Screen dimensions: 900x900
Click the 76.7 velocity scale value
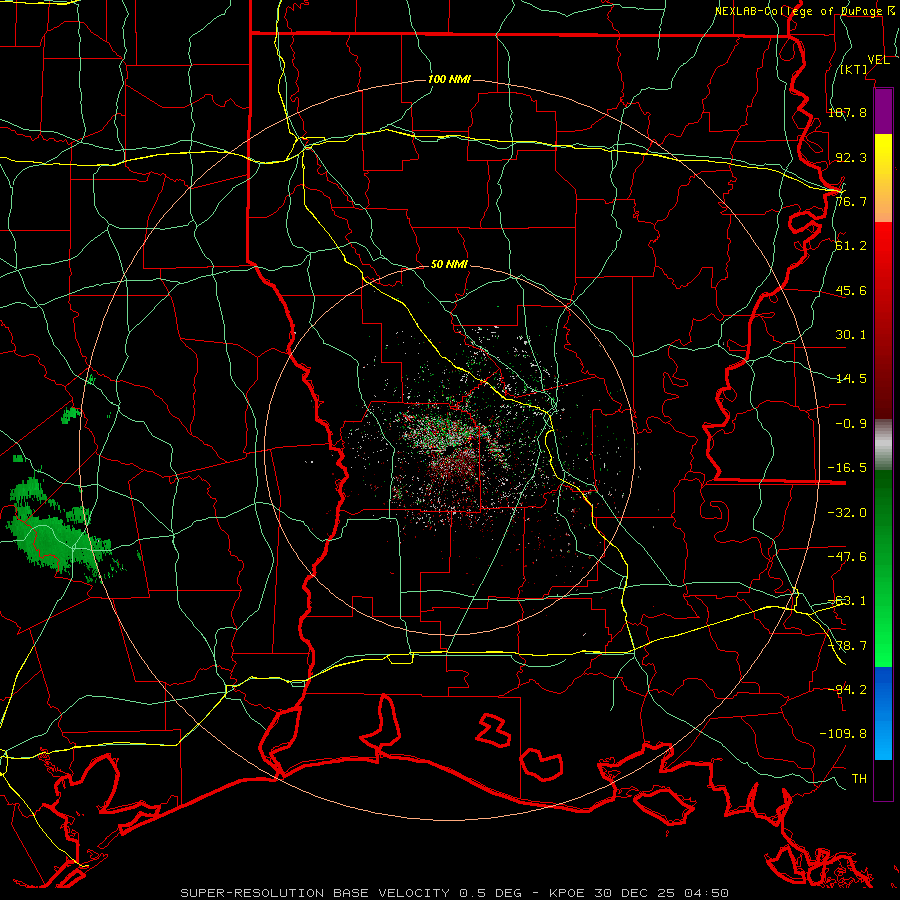tap(851, 201)
